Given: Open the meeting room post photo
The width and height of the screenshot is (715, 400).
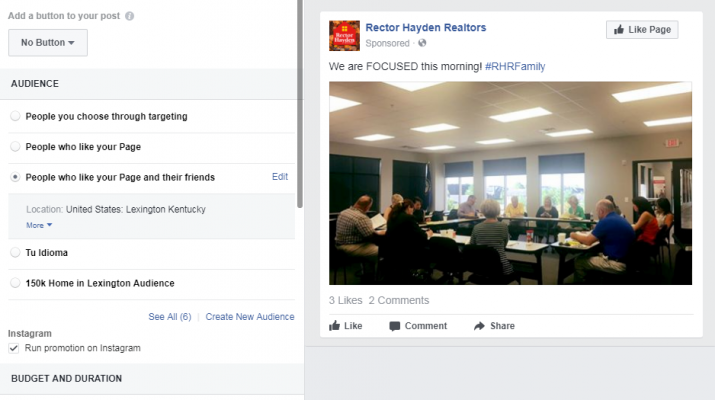Looking at the screenshot, I should click(510, 183).
